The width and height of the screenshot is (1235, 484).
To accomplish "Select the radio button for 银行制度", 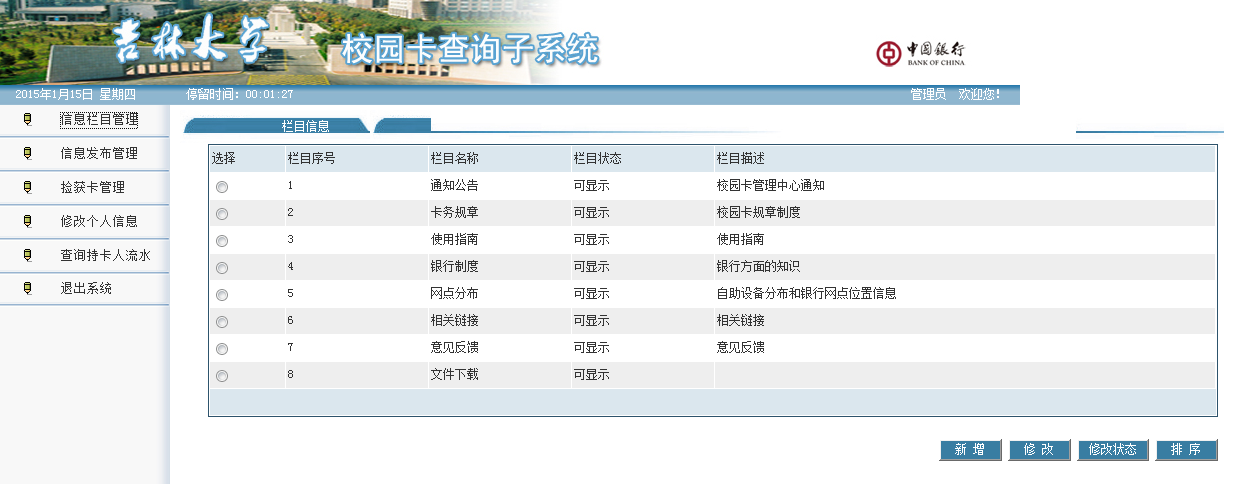I will 222,268.
